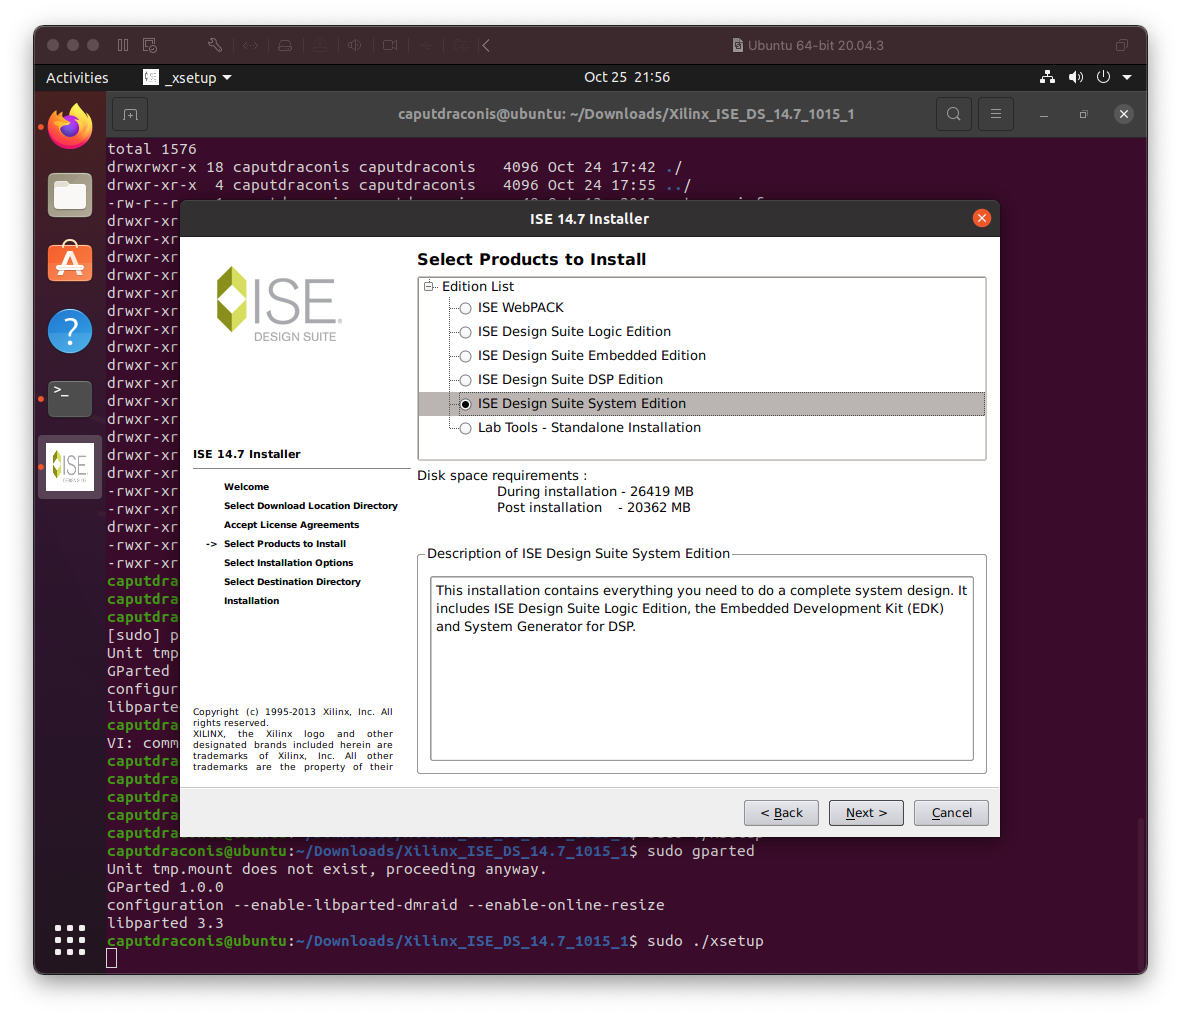Screen dimensions: 1181x1016
Task: Click the network status icon in top bar
Action: pyautogui.click(x=1047, y=77)
